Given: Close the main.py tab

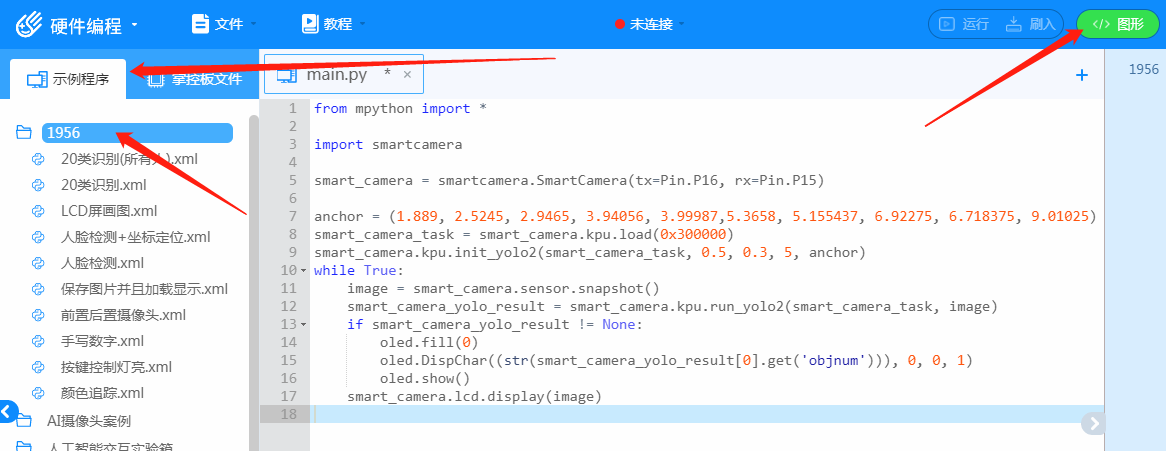Looking at the screenshot, I should [407, 74].
